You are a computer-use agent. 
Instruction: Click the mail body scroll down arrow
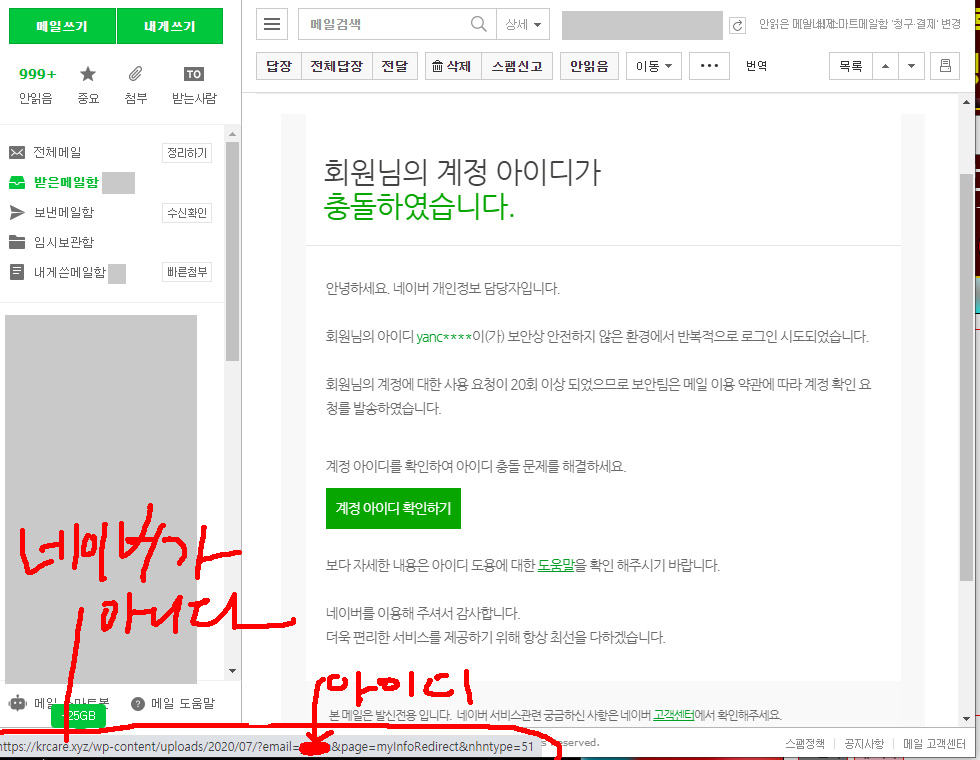click(x=966, y=719)
